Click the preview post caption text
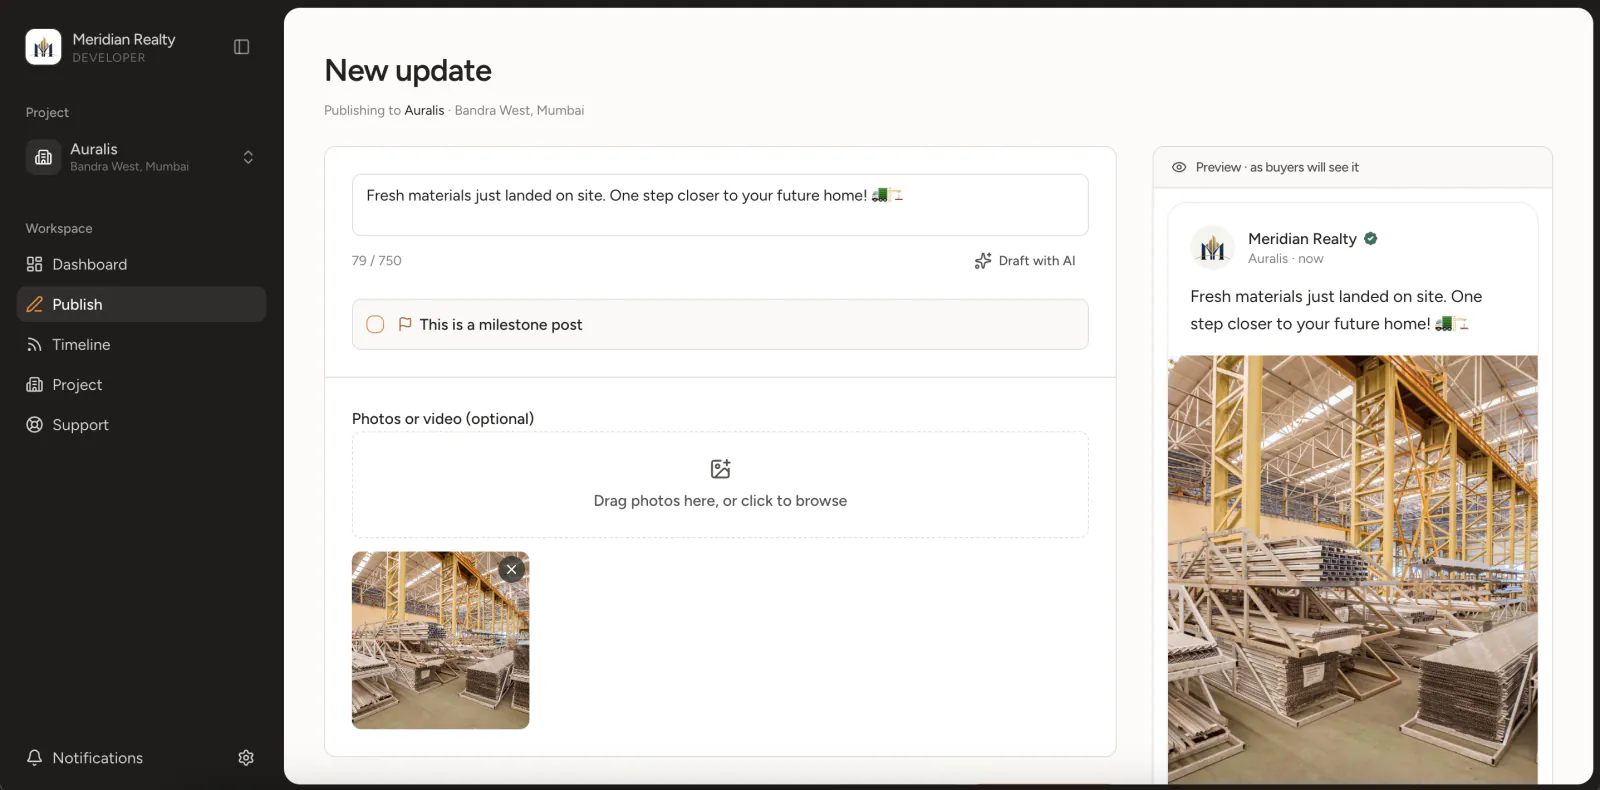The height and width of the screenshot is (790, 1600). (x=1336, y=310)
